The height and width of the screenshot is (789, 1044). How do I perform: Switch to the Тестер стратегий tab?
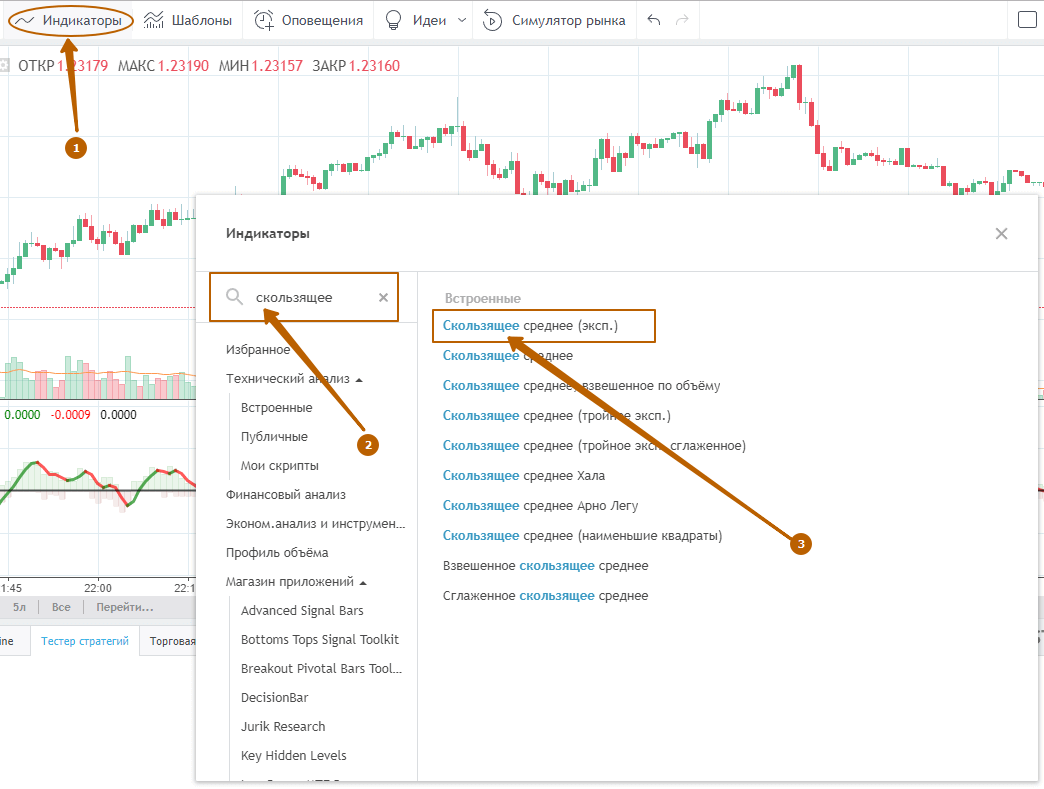click(x=84, y=641)
